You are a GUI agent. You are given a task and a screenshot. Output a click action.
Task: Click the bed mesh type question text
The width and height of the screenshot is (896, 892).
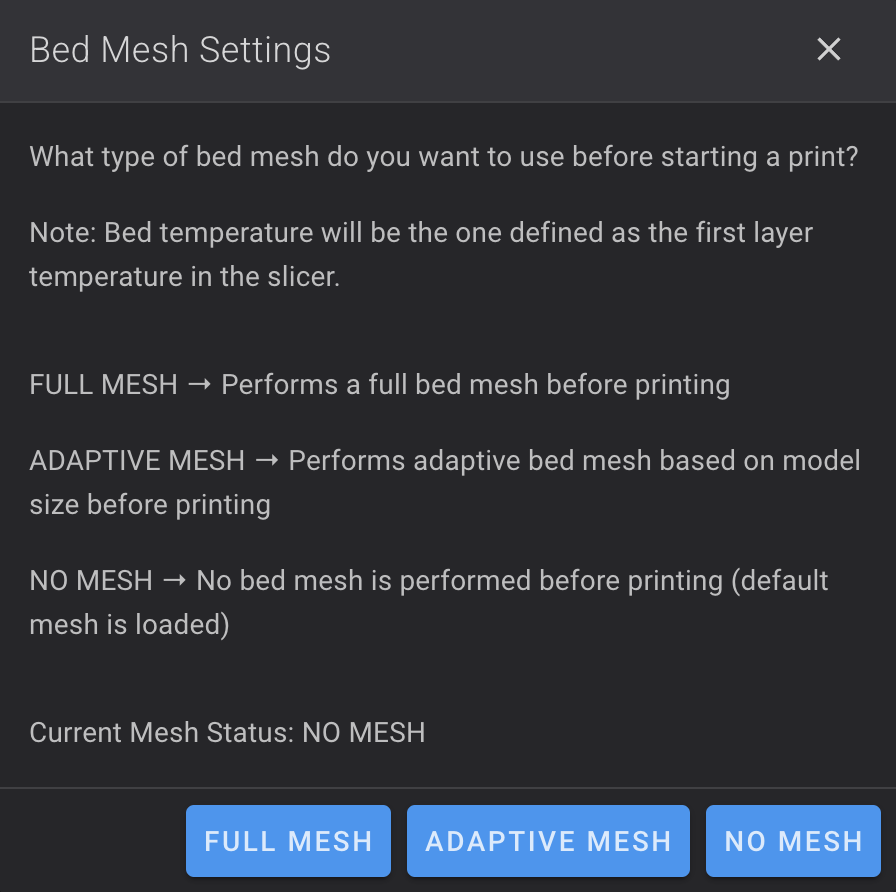click(x=444, y=157)
